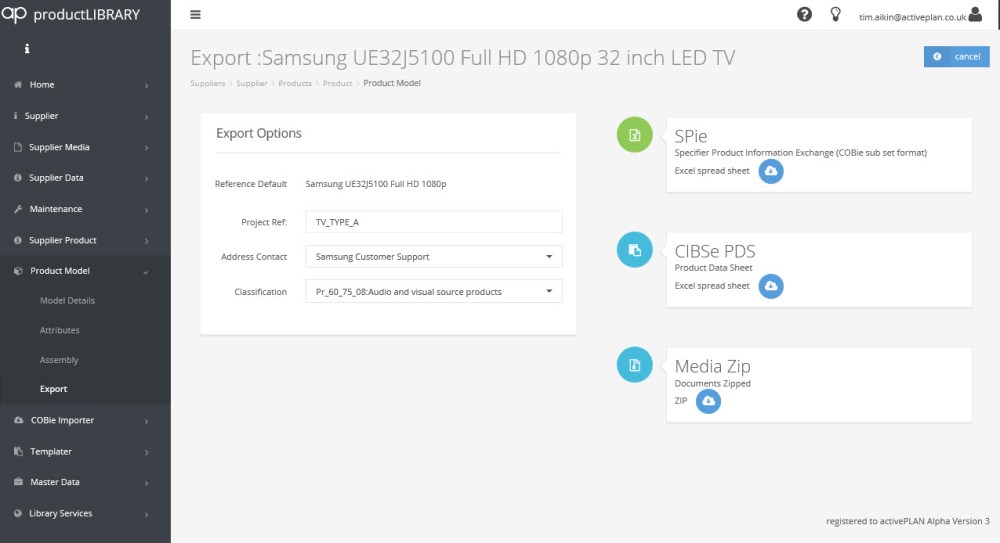Image resolution: width=1000 pixels, height=543 pixels.
Task: Select Attributes under Product Model
Action: pos(59,330)
